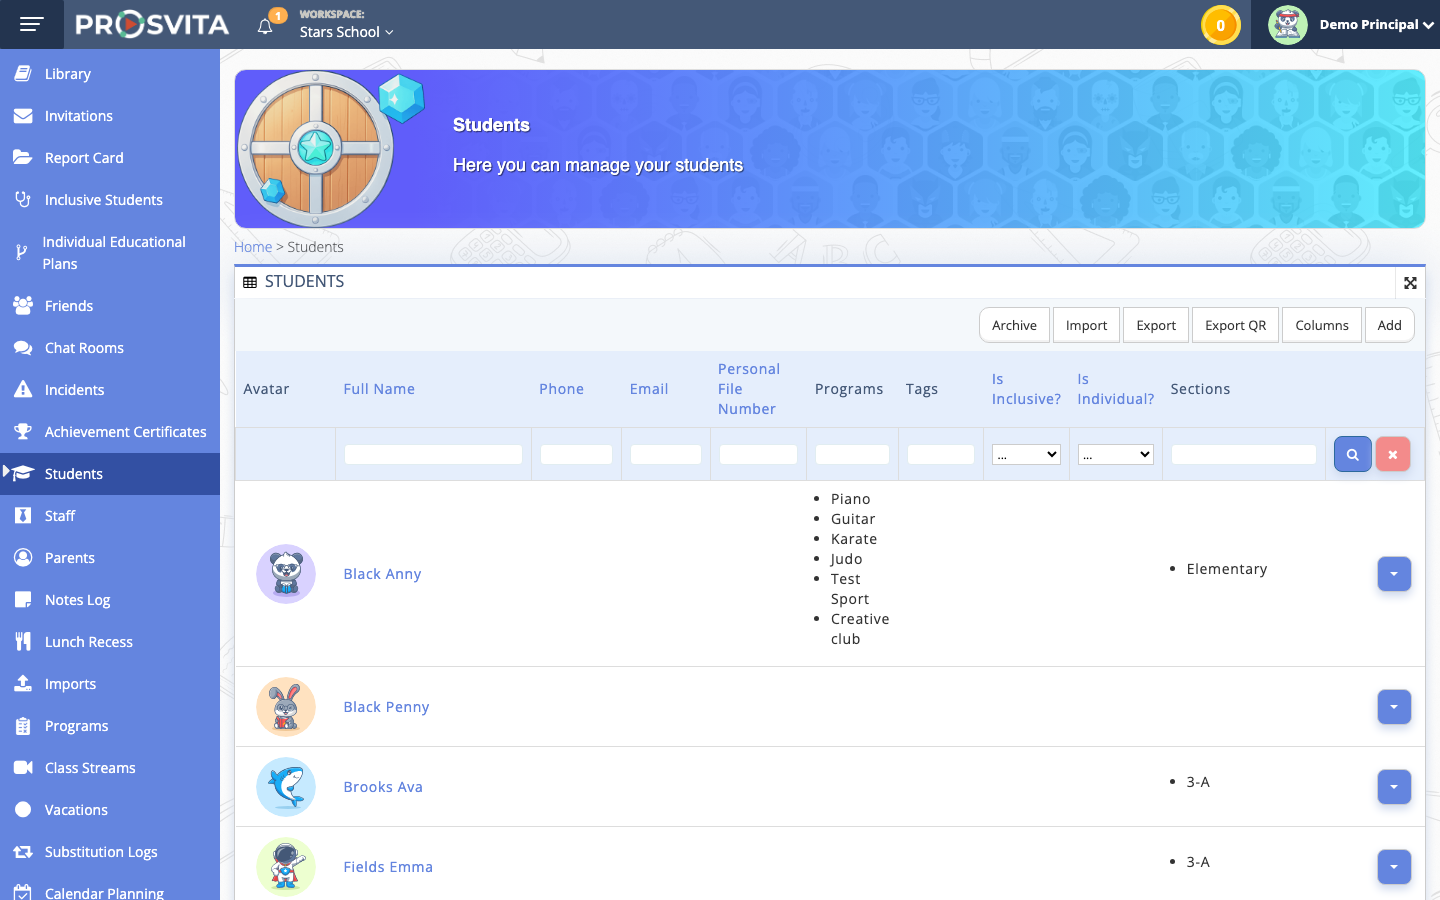Screen dimensions: 1440x900
Task: Click the Class Streams video icon
Action: 23,768
